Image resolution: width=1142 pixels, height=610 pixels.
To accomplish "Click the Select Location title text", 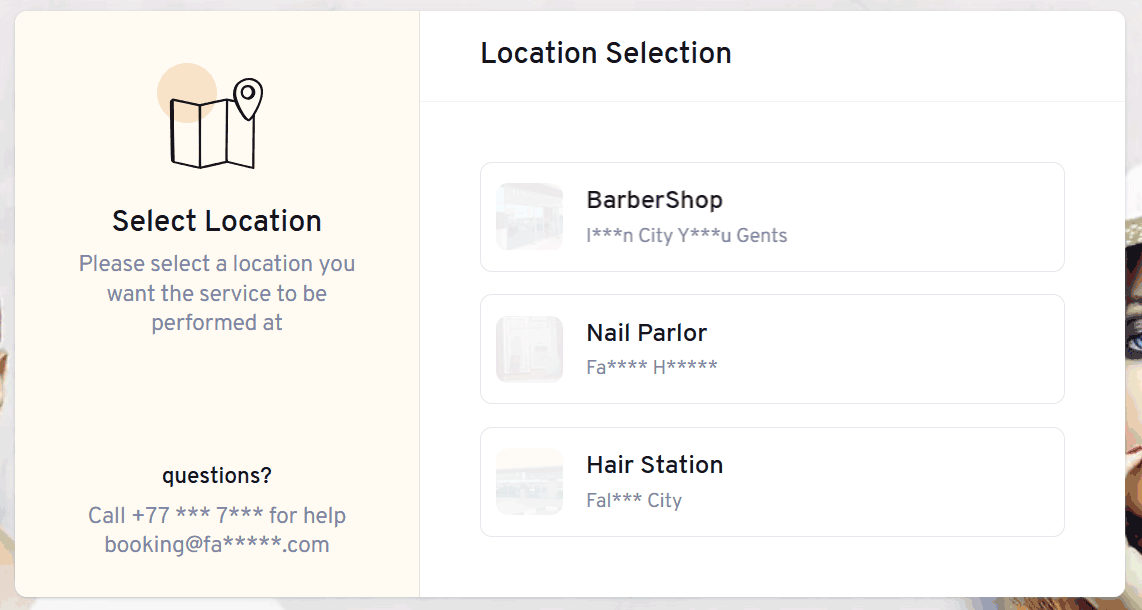I will (217, 221).
